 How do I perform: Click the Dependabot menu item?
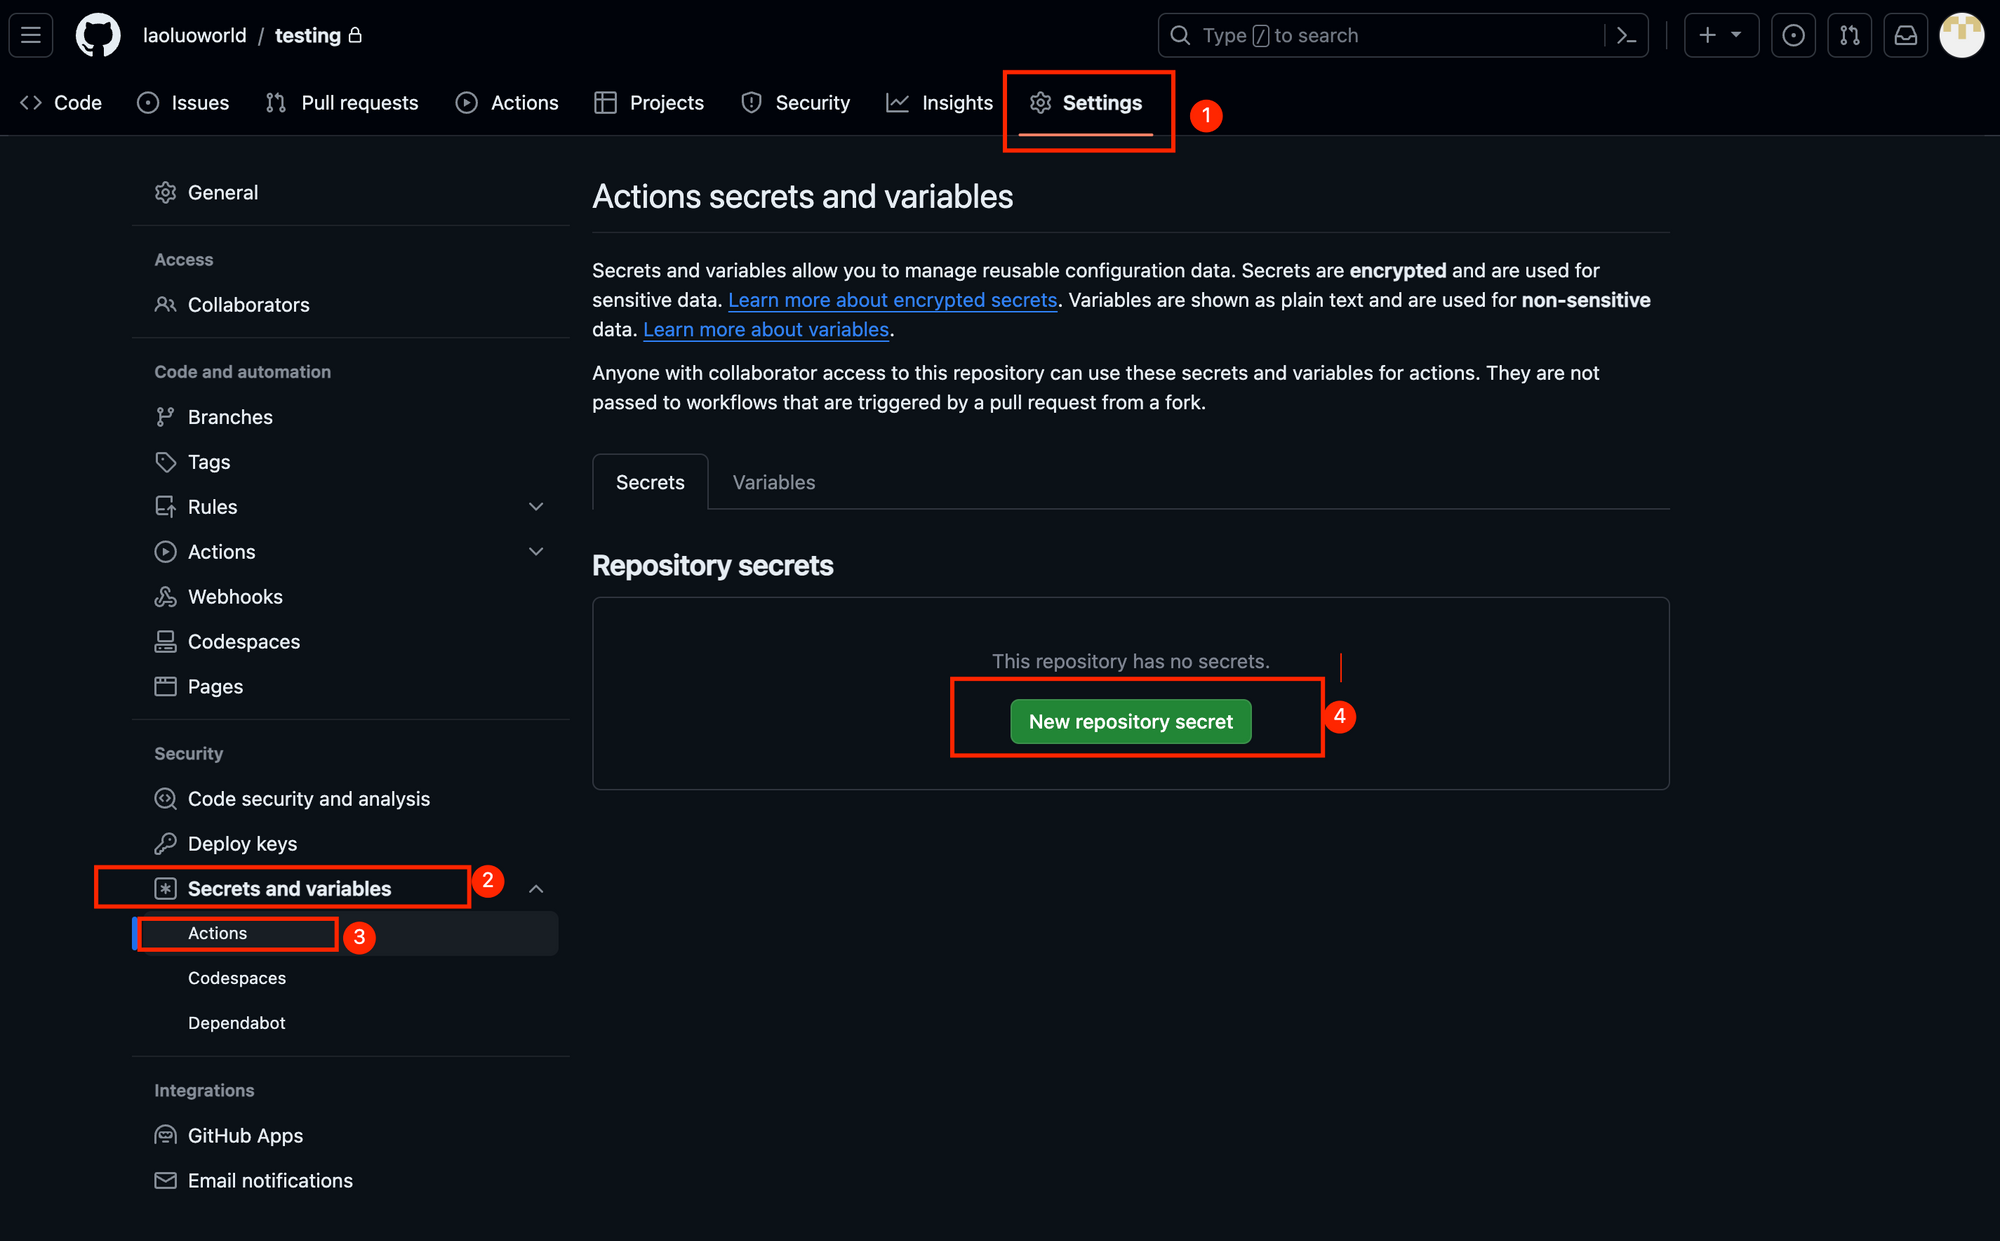click(239, 1022)
